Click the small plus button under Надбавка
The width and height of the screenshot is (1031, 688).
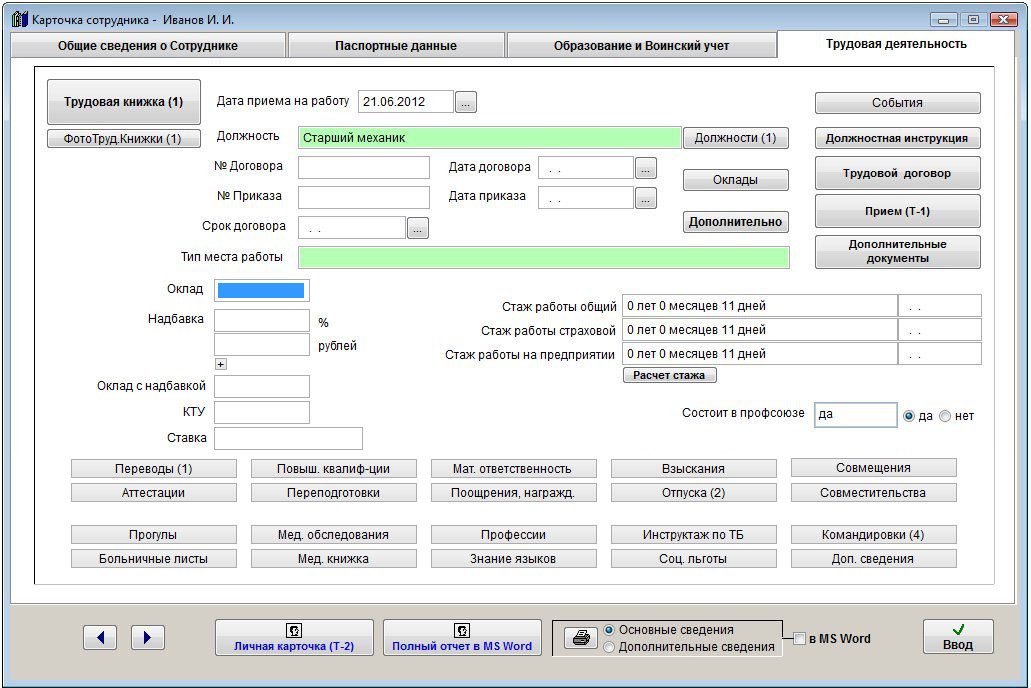221,364
